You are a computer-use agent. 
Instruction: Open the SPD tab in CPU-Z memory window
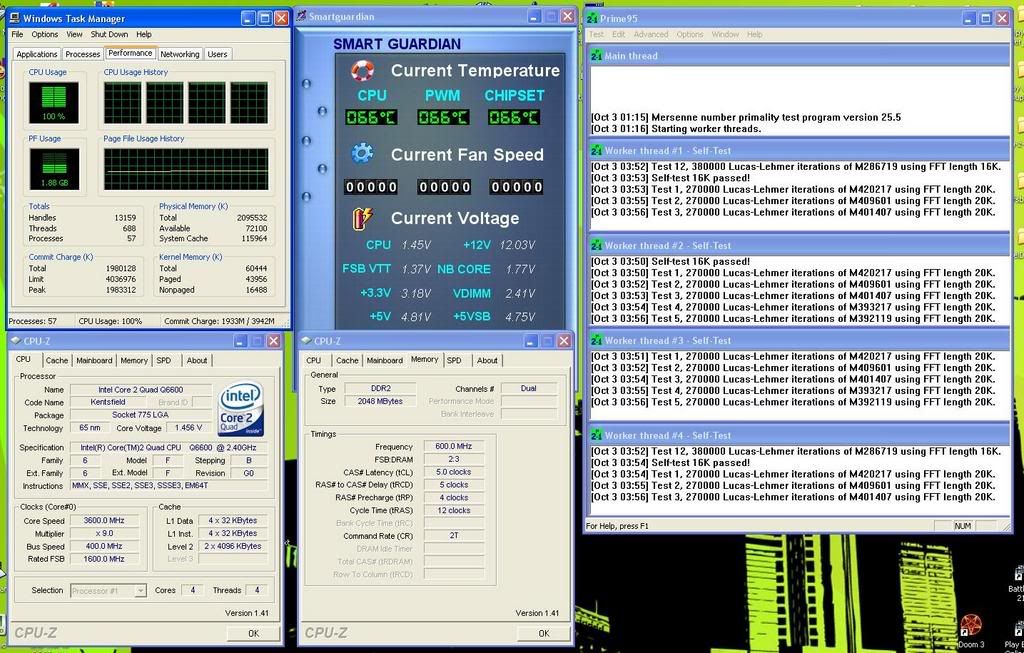455,360
